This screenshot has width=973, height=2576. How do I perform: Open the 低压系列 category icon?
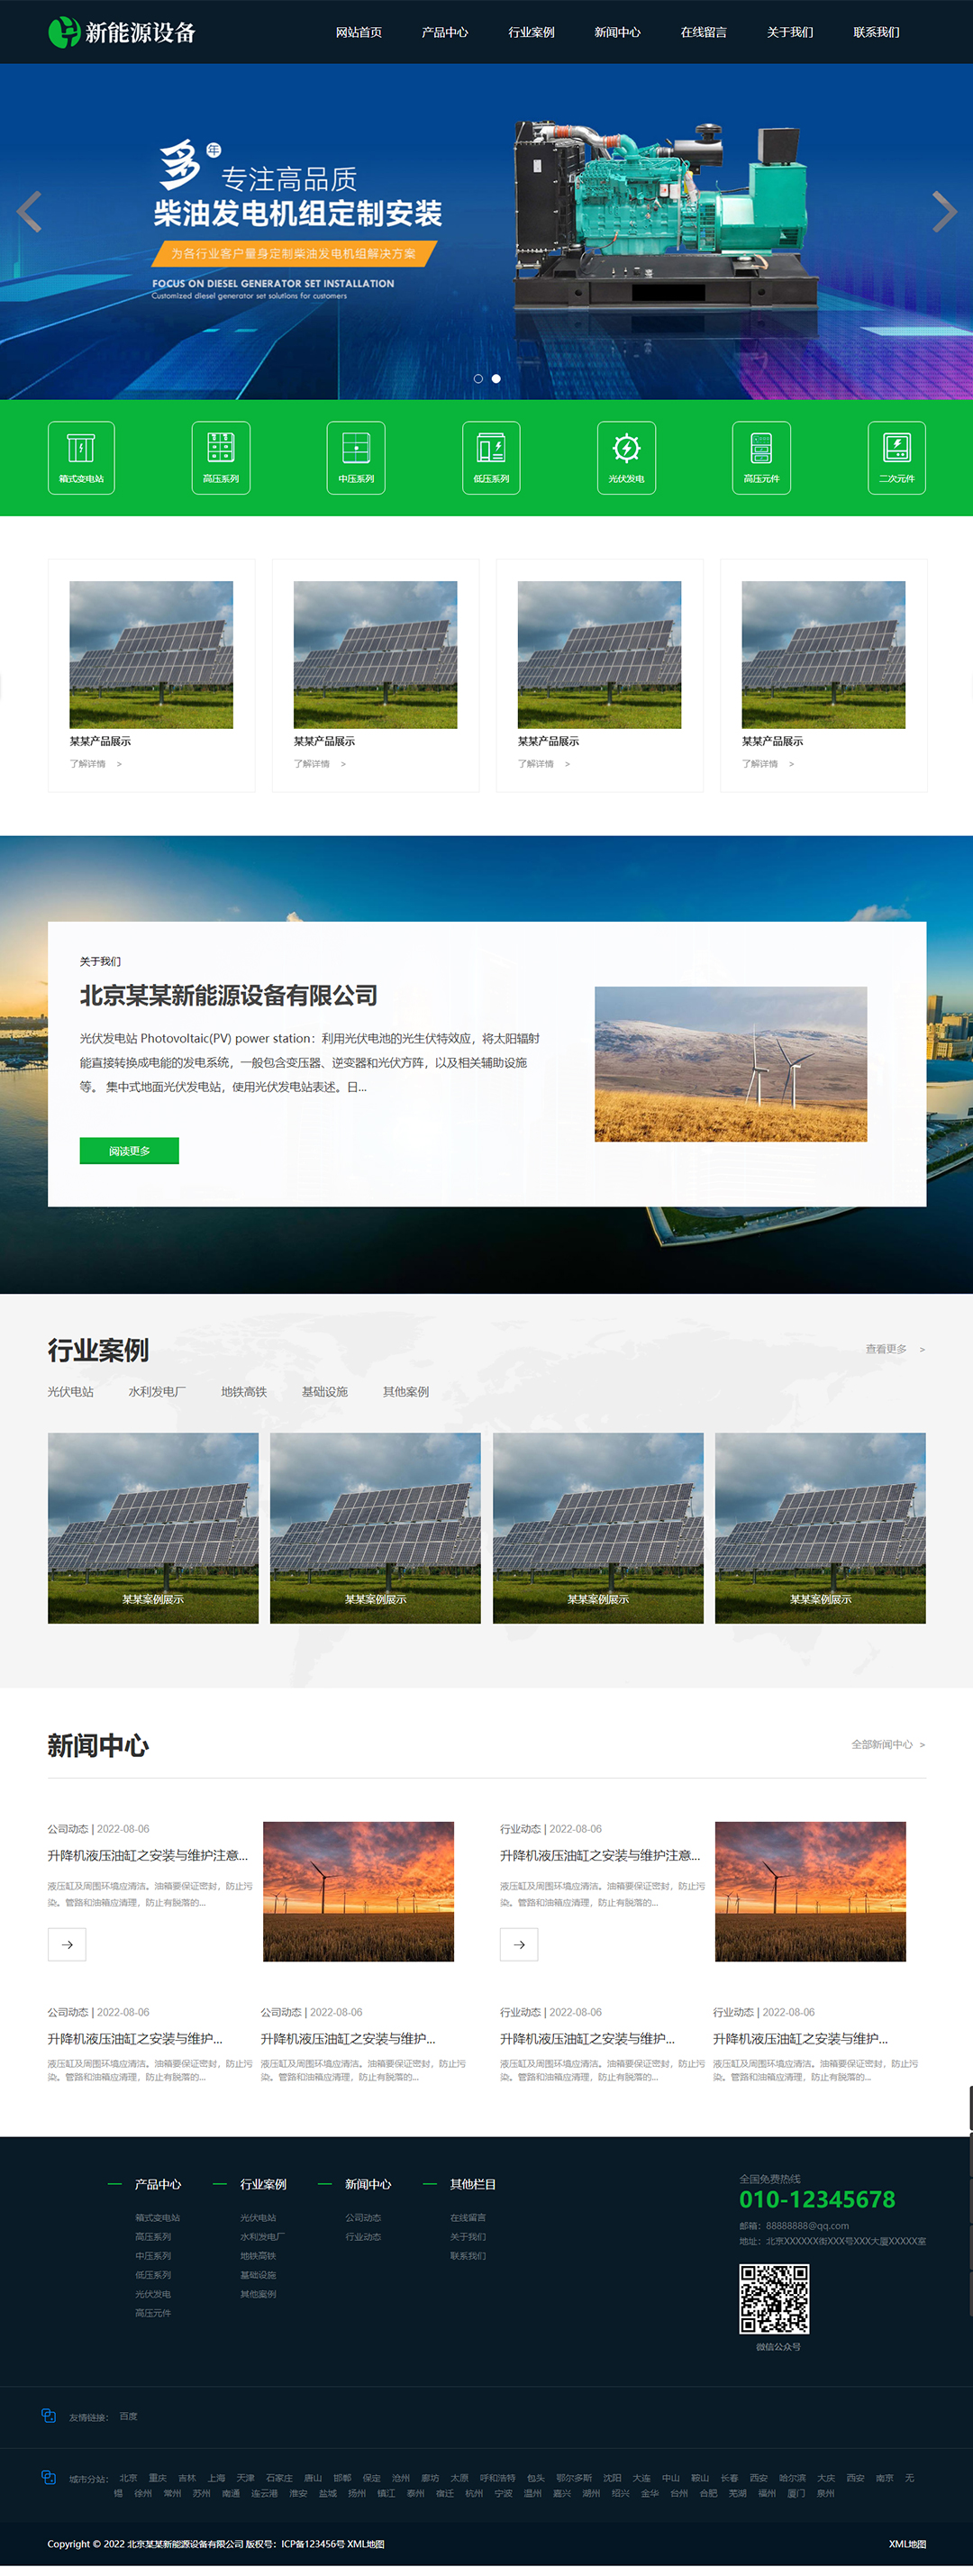(491, 457)
